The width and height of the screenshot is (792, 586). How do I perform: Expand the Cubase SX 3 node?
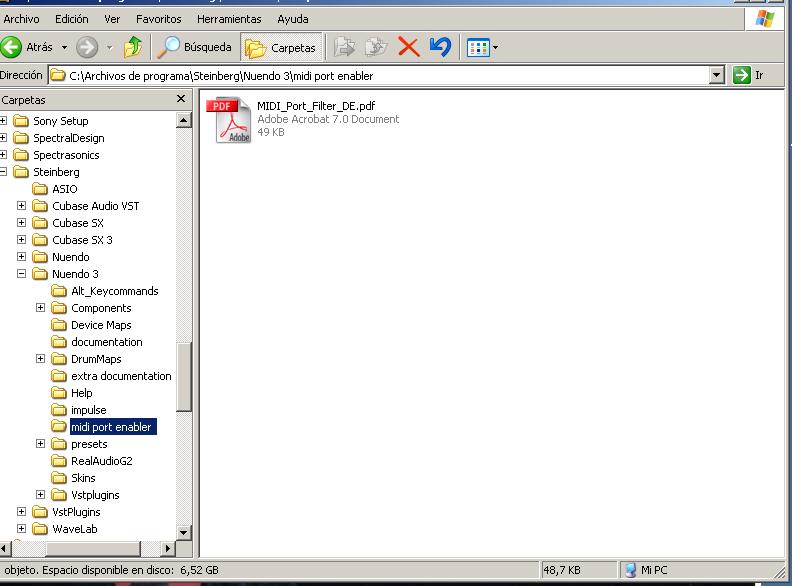point(21,239)
